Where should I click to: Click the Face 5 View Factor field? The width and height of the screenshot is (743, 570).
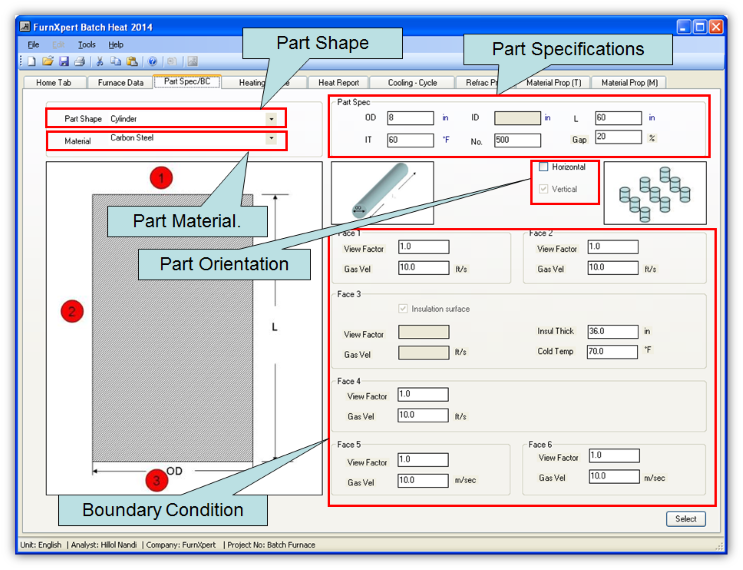(423, 460)
